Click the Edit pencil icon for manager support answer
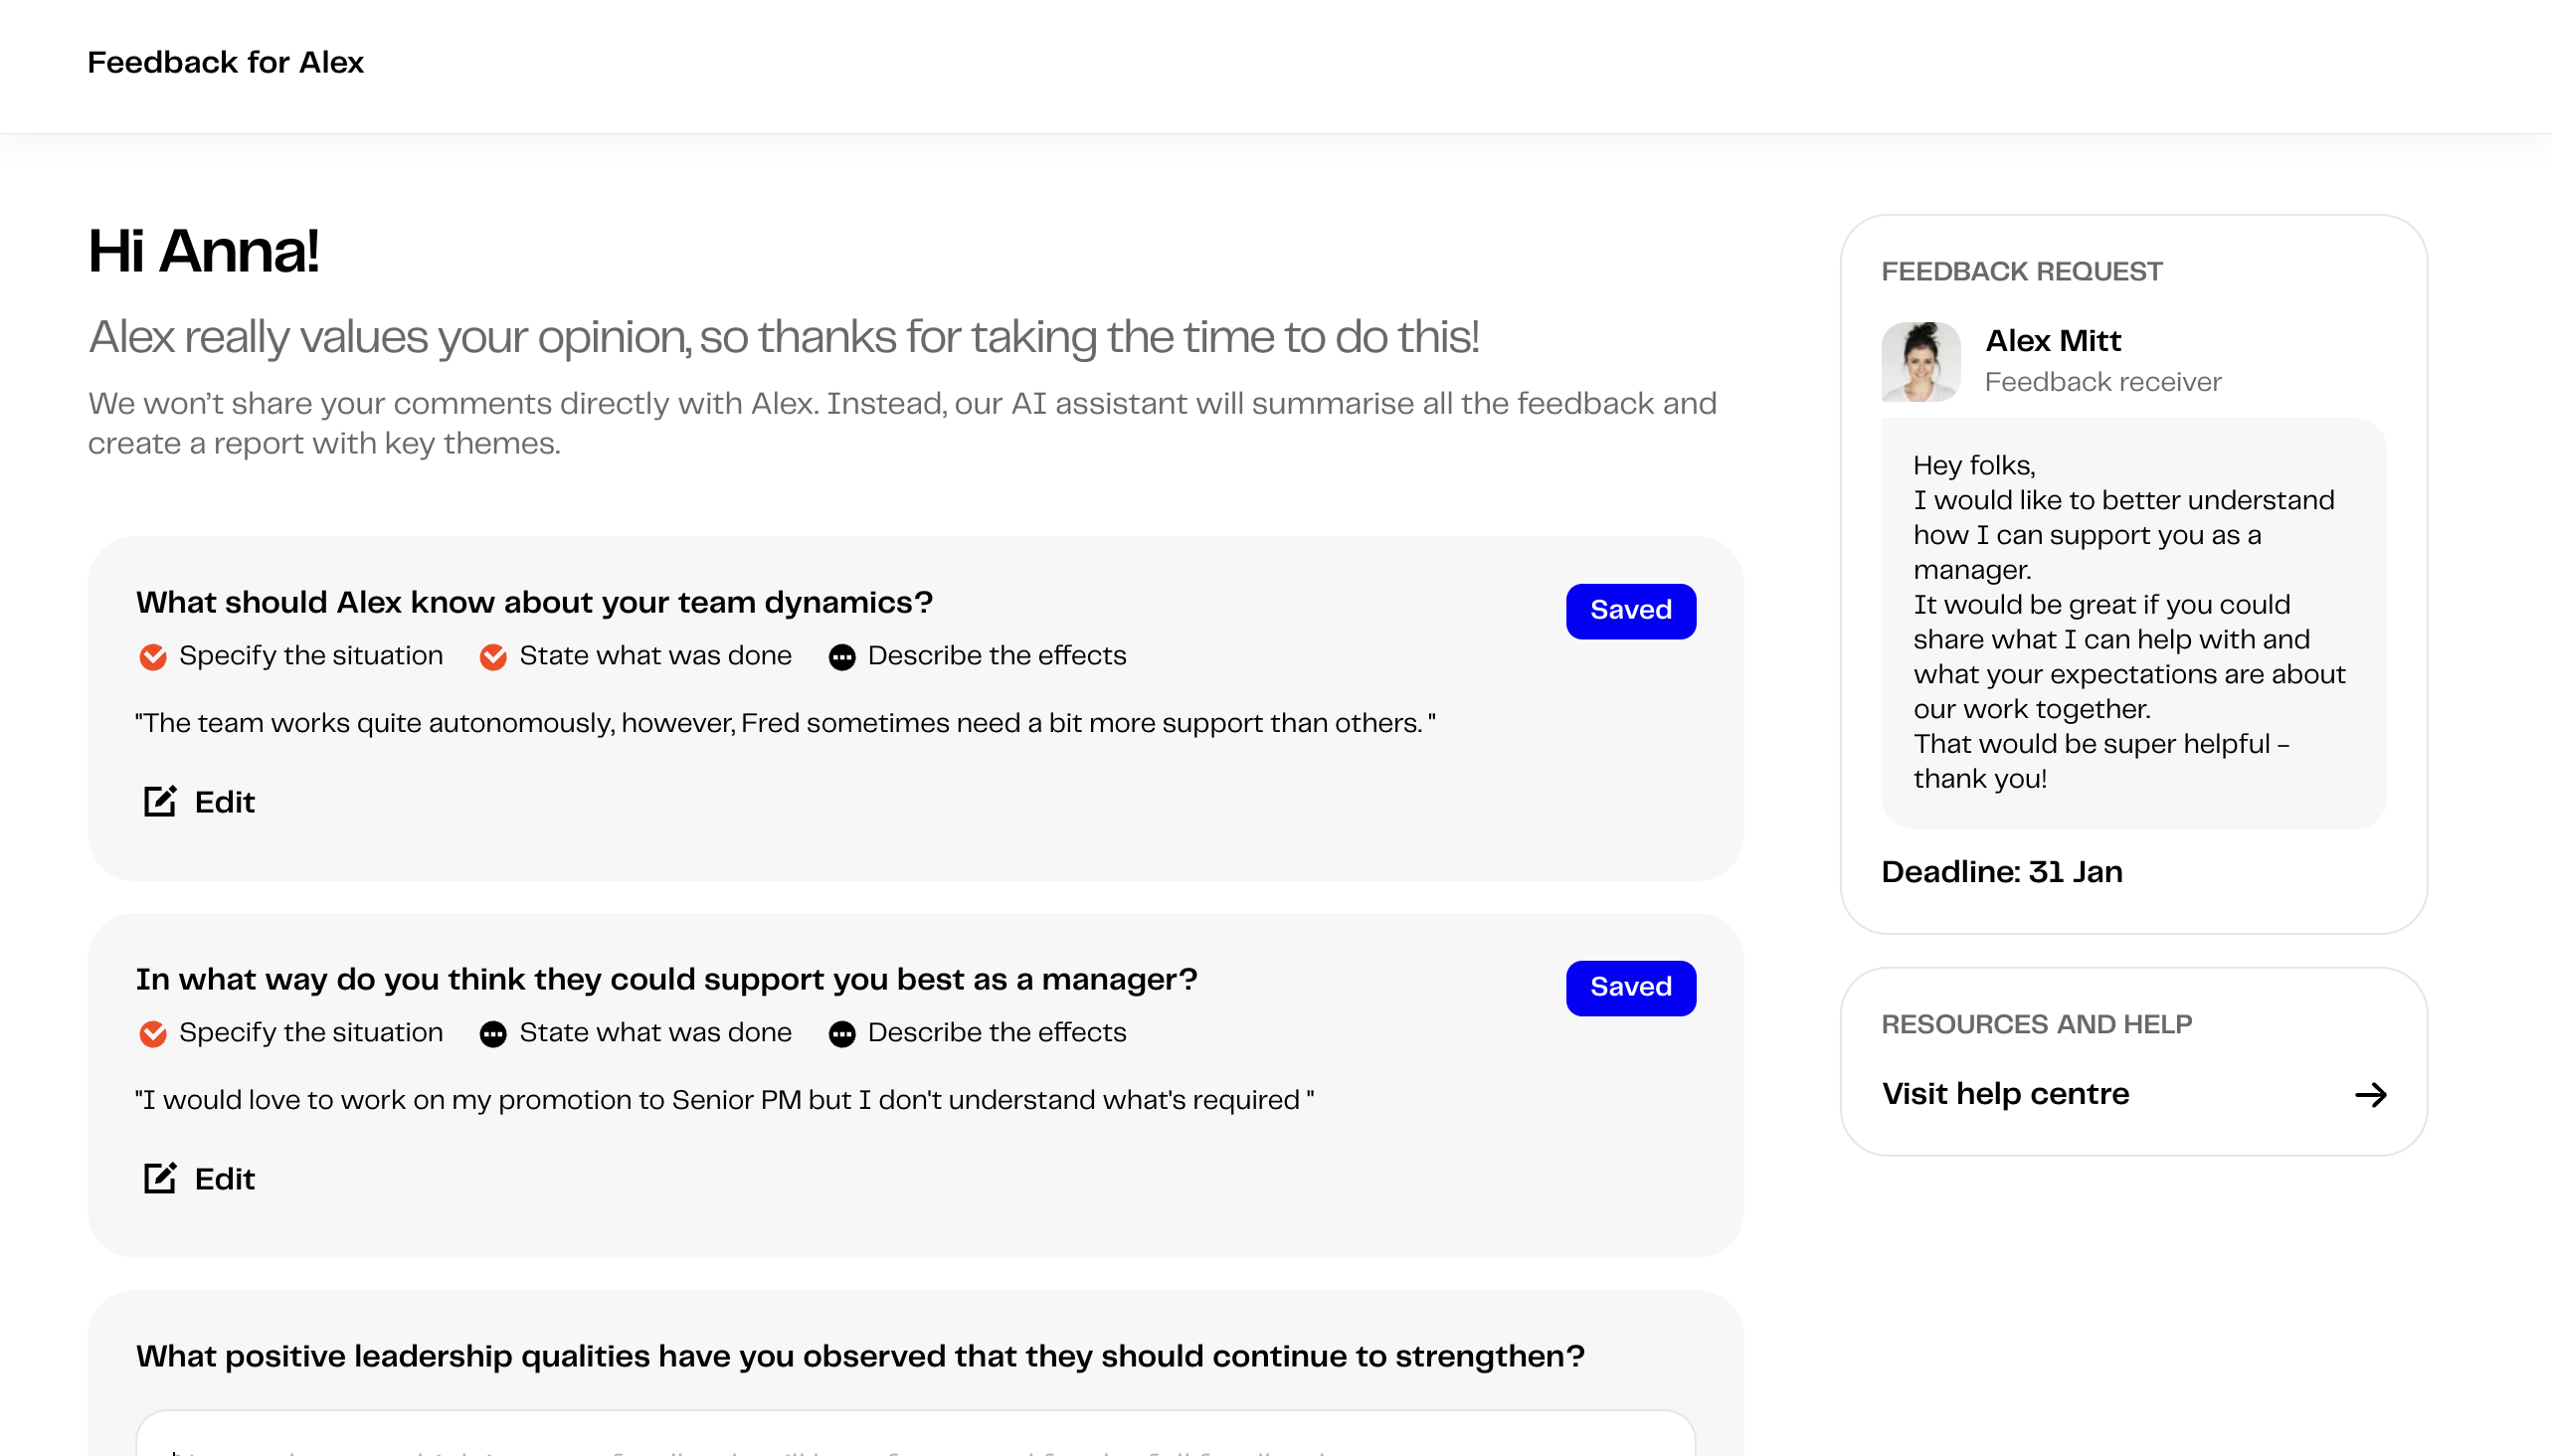Viewport: 2552px width, 1456px height. click(160, 1178)
